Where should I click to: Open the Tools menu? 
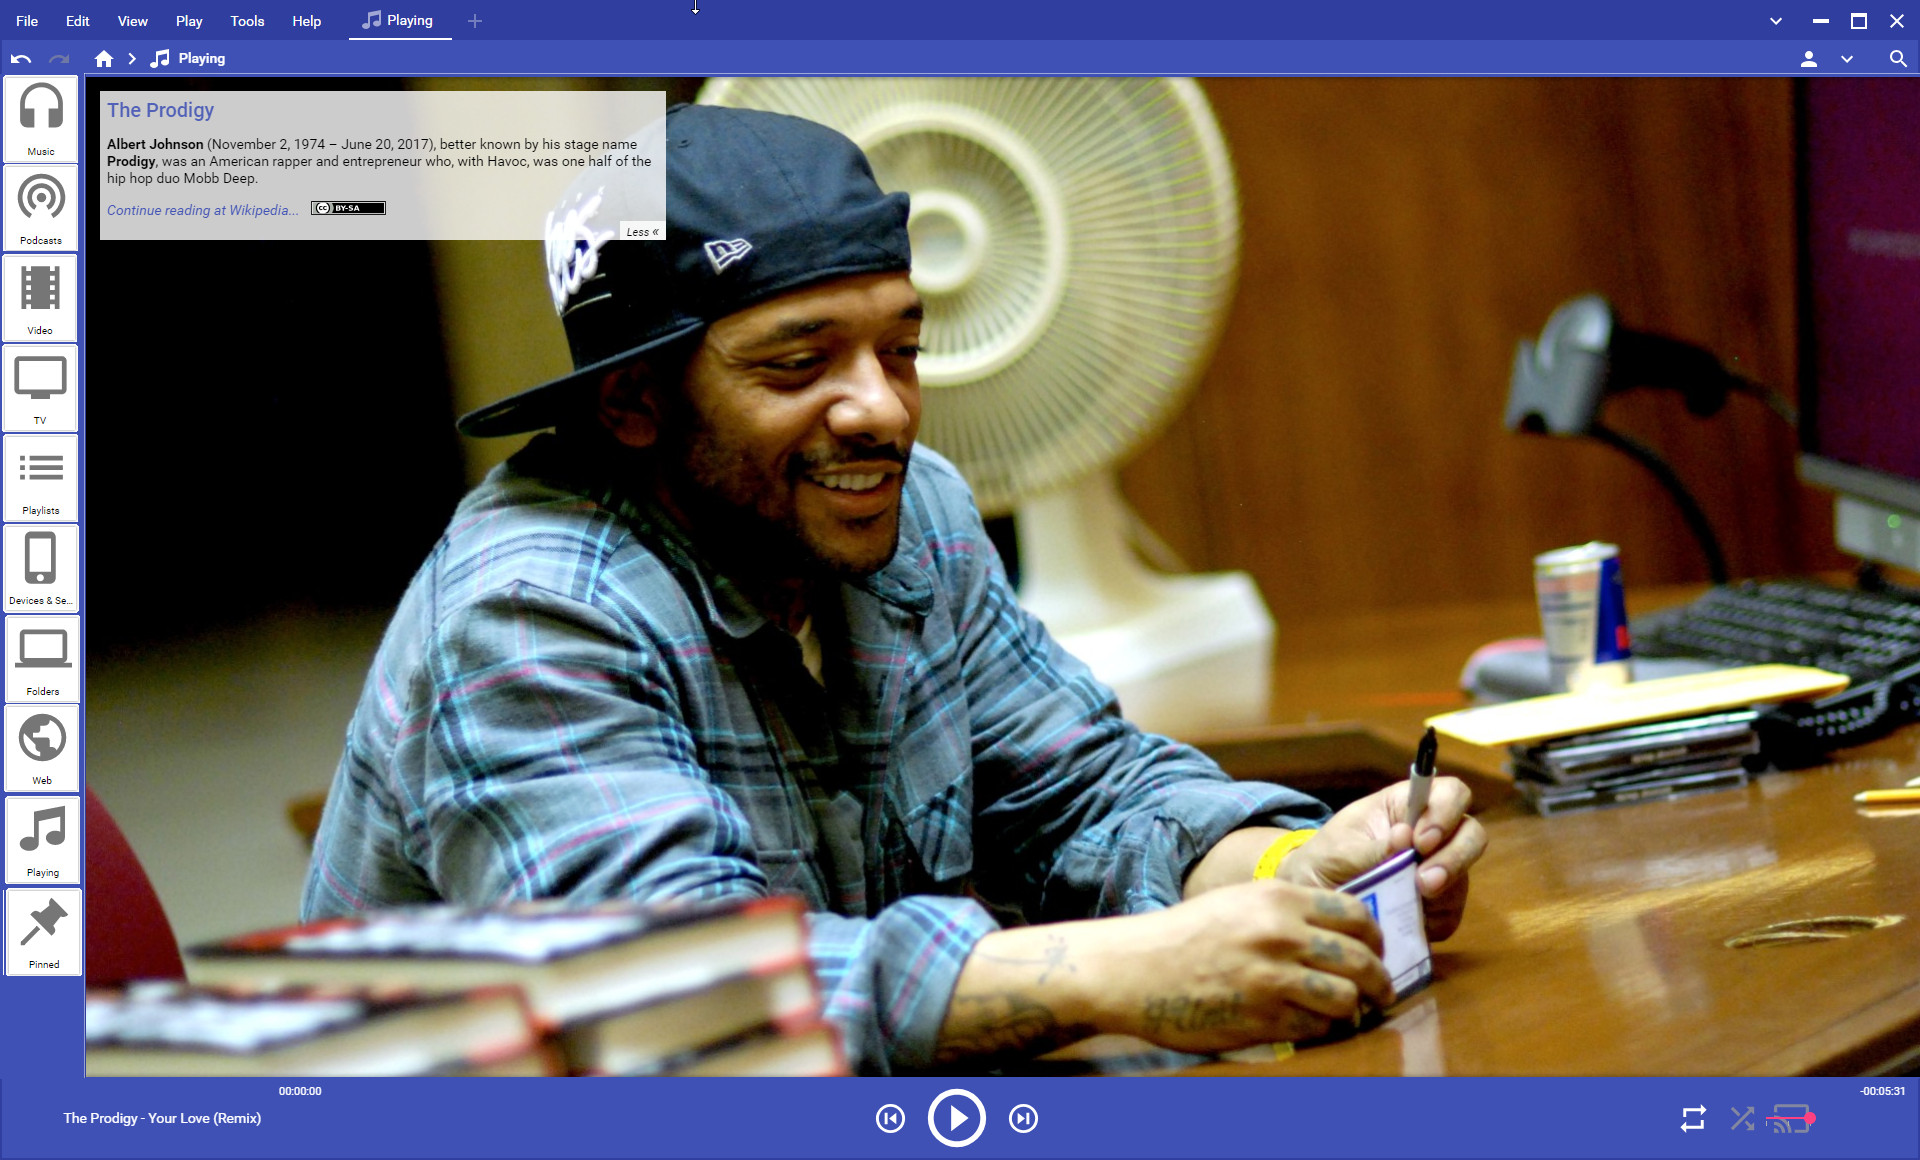pos(247,21)
